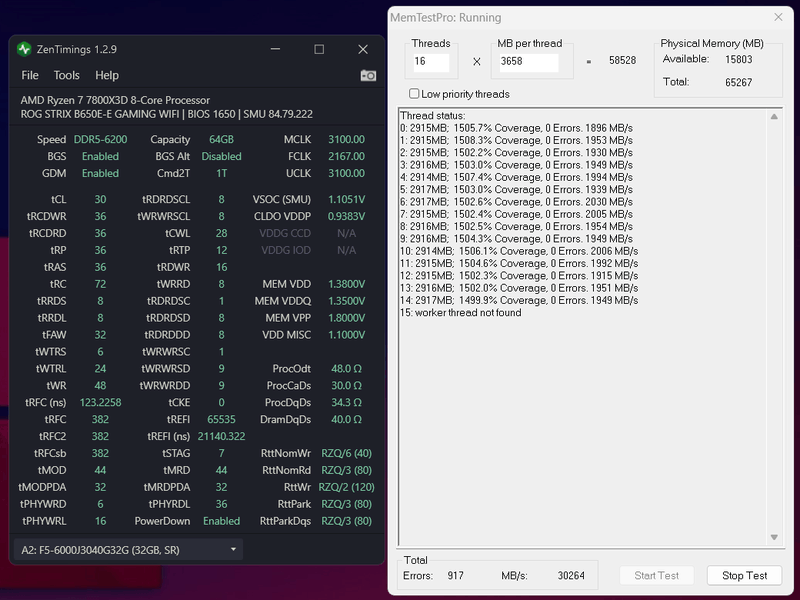Minimize the ZenTimings window
Image resolution: width=800 pixels, height=600 pixels.
tap(276, 49)
